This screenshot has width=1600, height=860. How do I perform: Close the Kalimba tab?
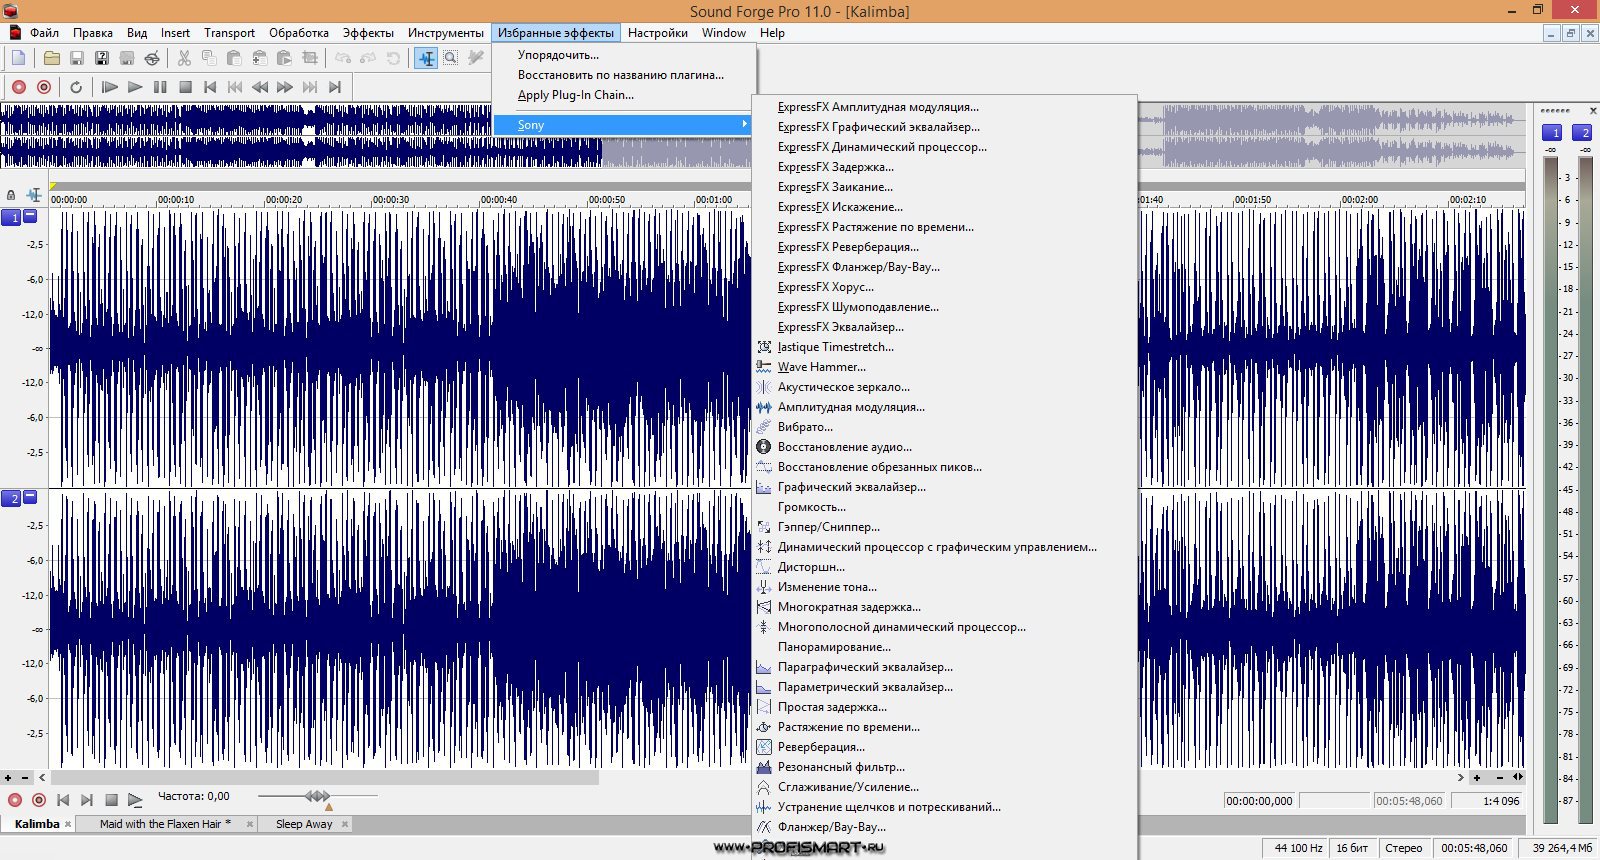[68, 824]
